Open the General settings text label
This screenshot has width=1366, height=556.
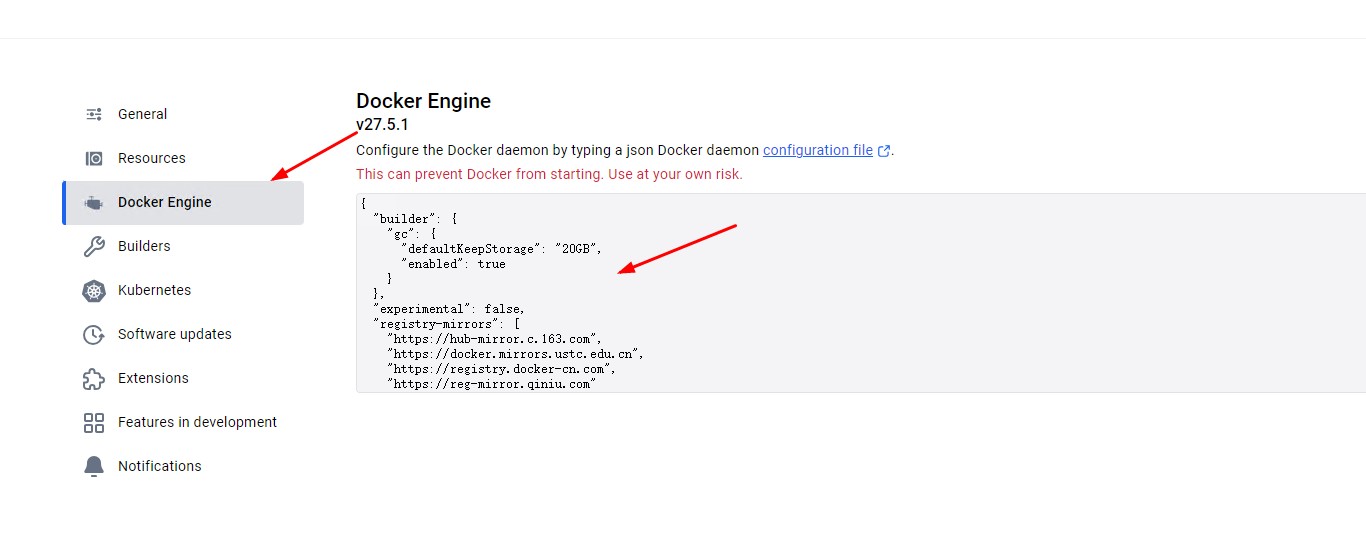click(142, 114)
